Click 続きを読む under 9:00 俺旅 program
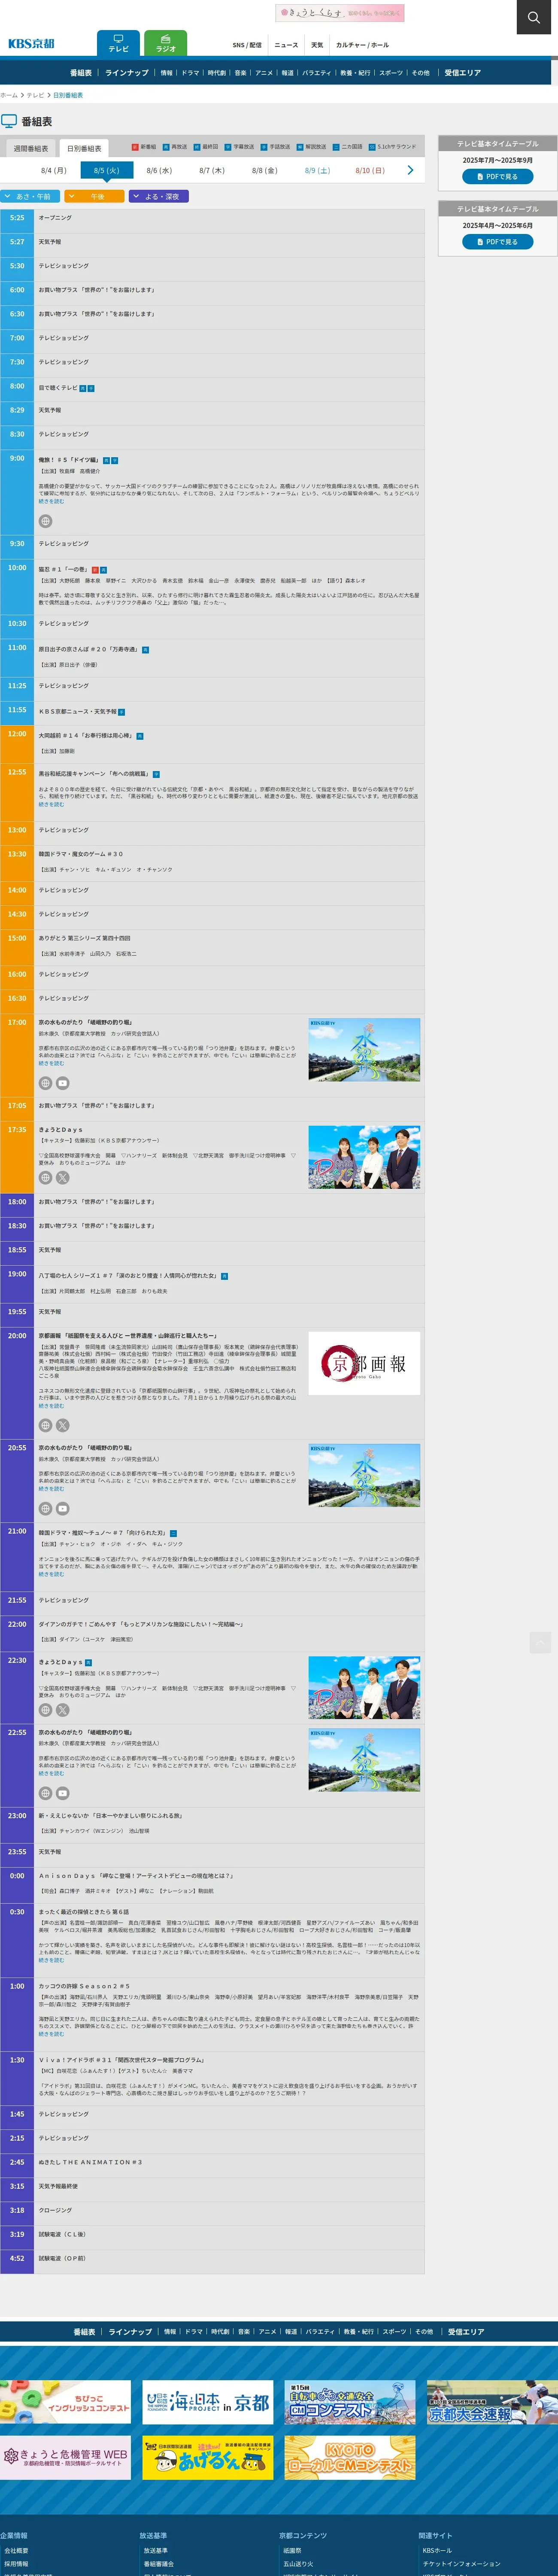 [x=51, y=502]
